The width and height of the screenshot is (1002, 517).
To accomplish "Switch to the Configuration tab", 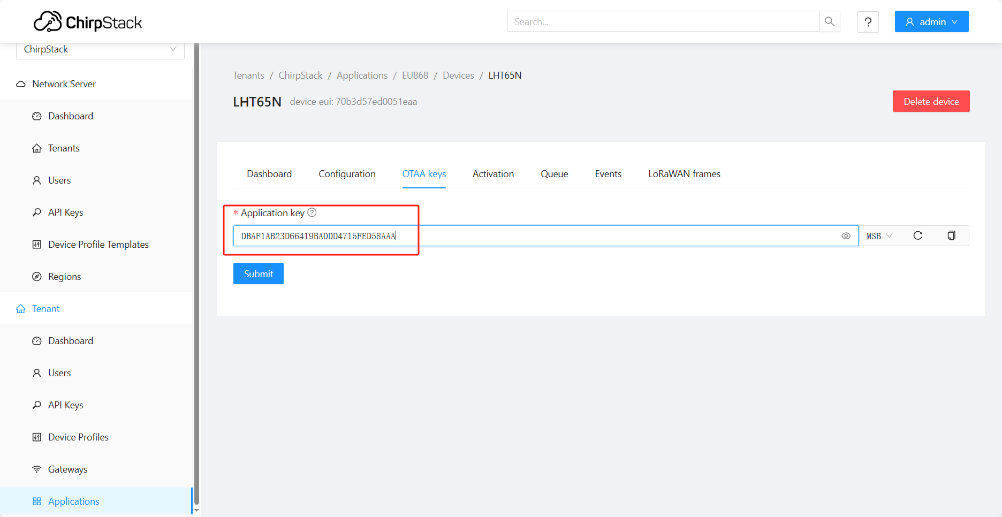I will 347,174.
